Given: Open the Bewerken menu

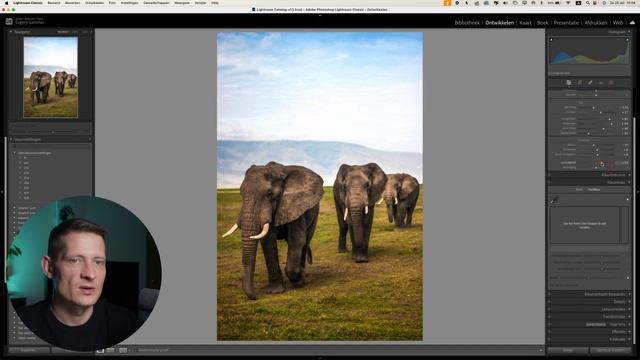Looking at the screenshot, I should 73,3.
